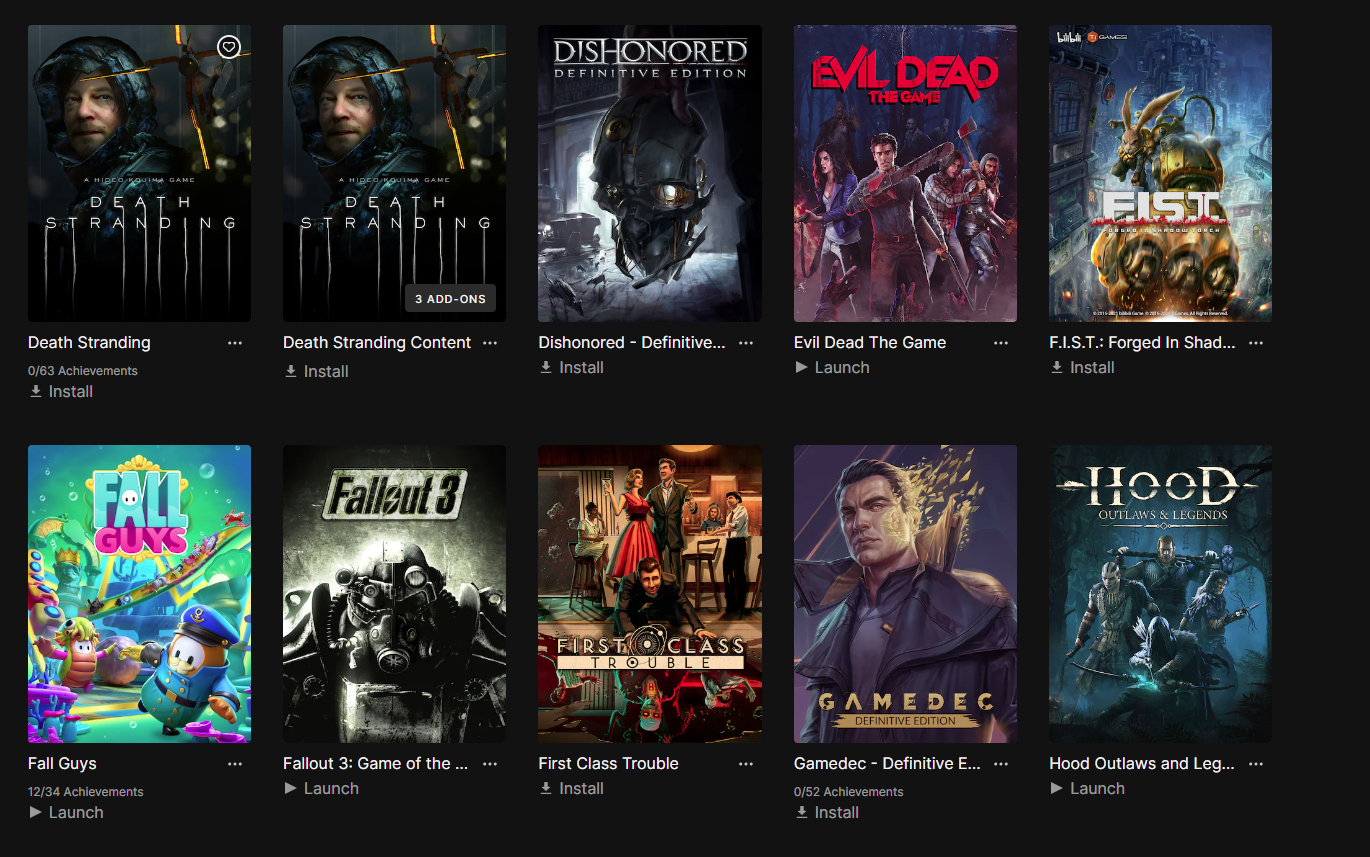This screenshot has height=857, width=1370.
Task: Open the First Class Trouble cover art
Action: tap(650, 594)
